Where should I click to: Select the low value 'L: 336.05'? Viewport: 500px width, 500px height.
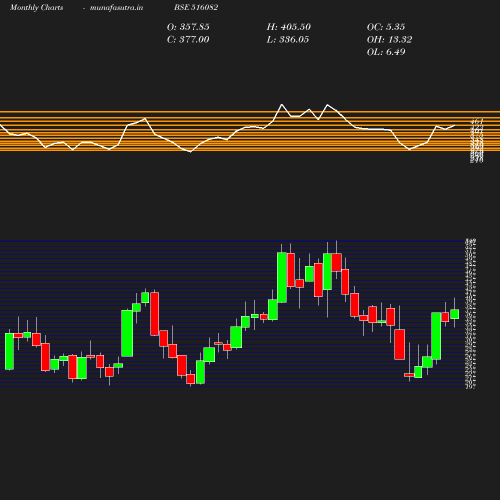click(x=288, y=39)
